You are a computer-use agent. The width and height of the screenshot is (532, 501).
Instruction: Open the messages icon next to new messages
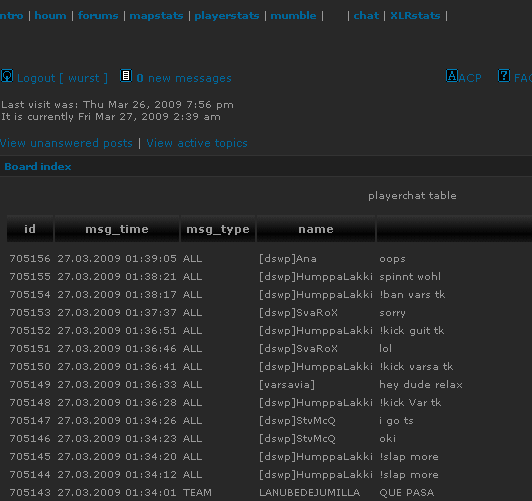[x=126, y=76]
